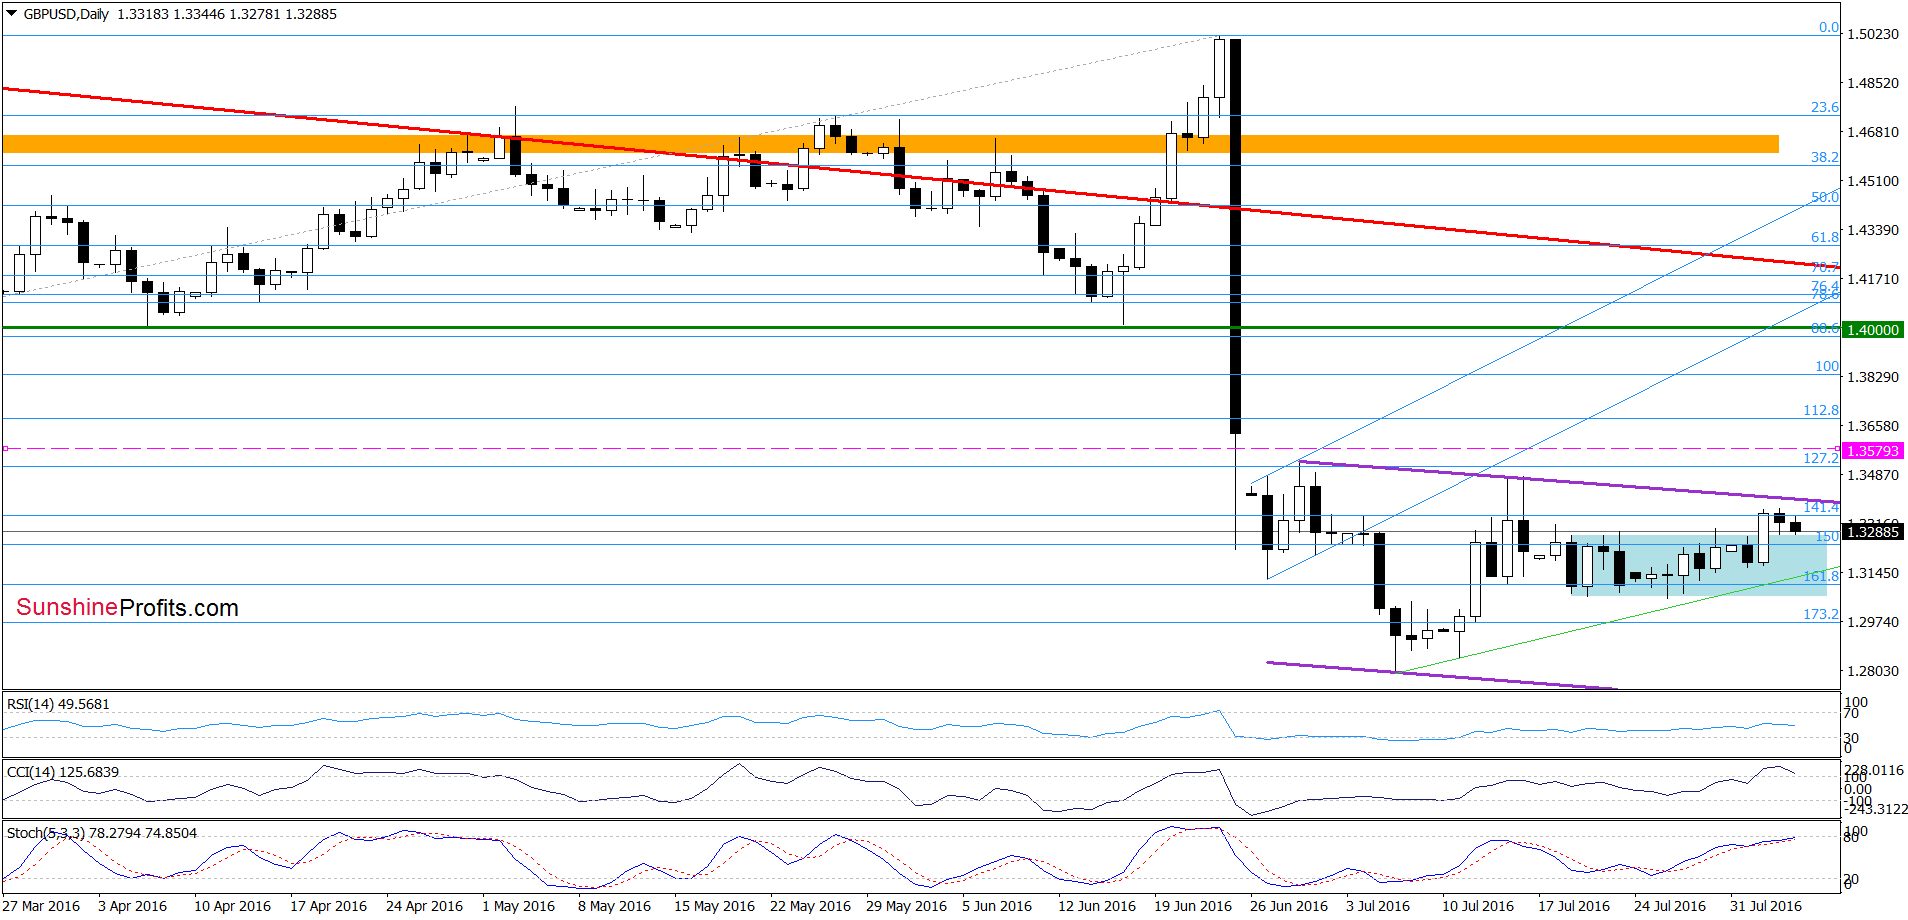Click the 17 Jul 2016 date label
This screenshot has width=1908, height=920.
pos(1574,906)
